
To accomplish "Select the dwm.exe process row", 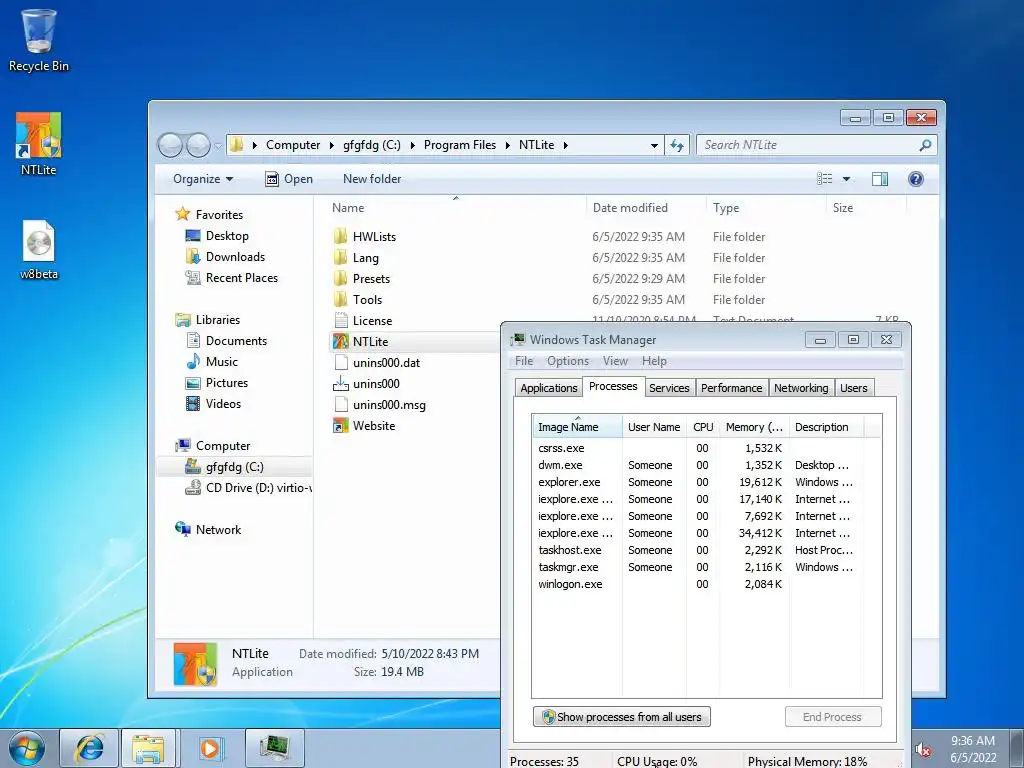I will coord(707,465).
